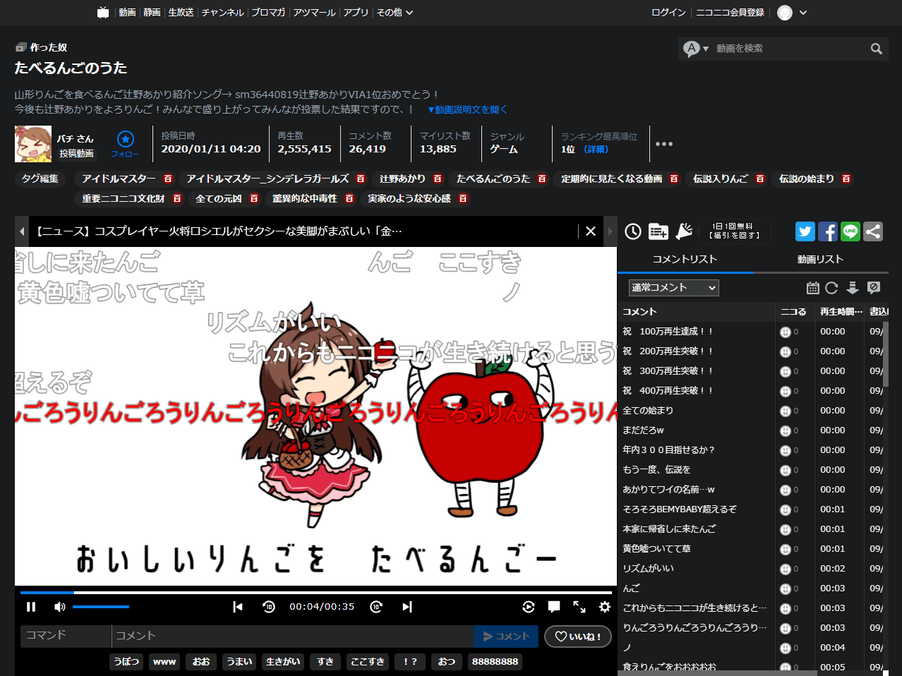
Task: Open the player settings gear
Action: point(605,606)
